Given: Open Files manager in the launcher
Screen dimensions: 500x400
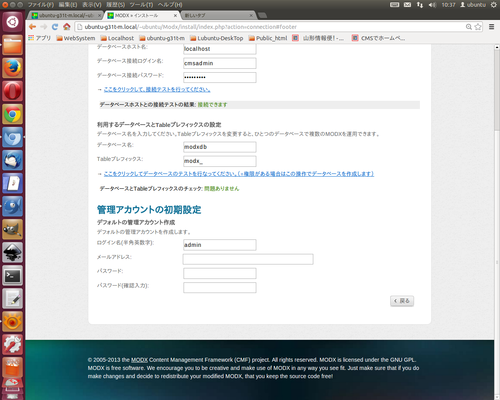Looking at the screenshot, I should coord(12,45).
